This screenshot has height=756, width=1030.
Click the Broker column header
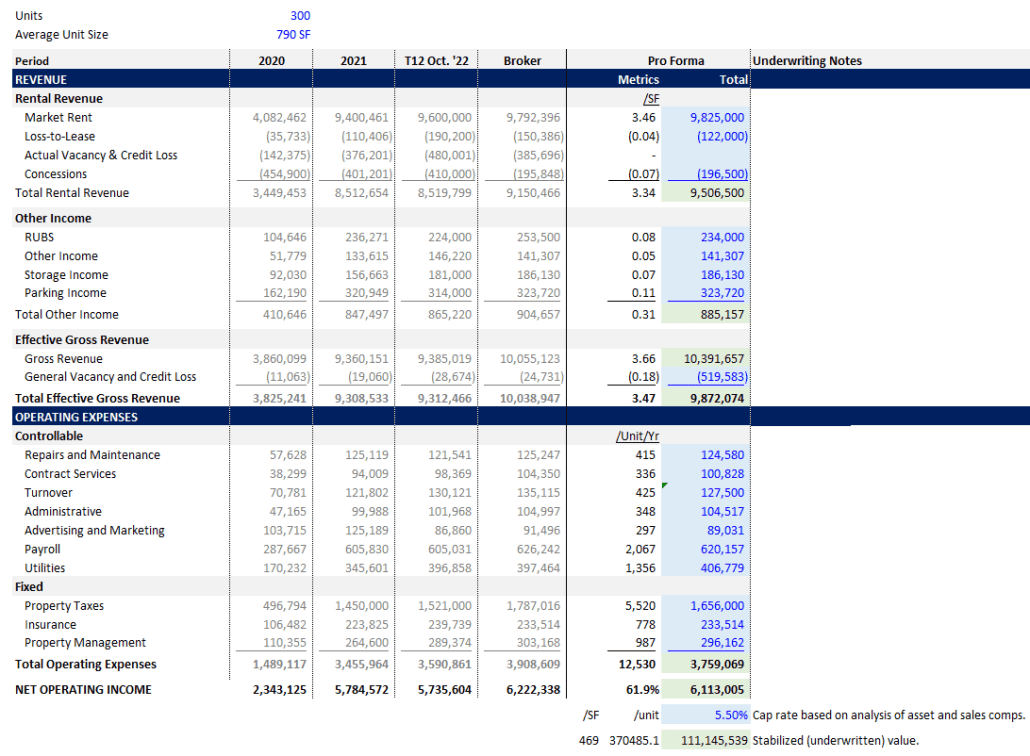click(x=523, y=60)
